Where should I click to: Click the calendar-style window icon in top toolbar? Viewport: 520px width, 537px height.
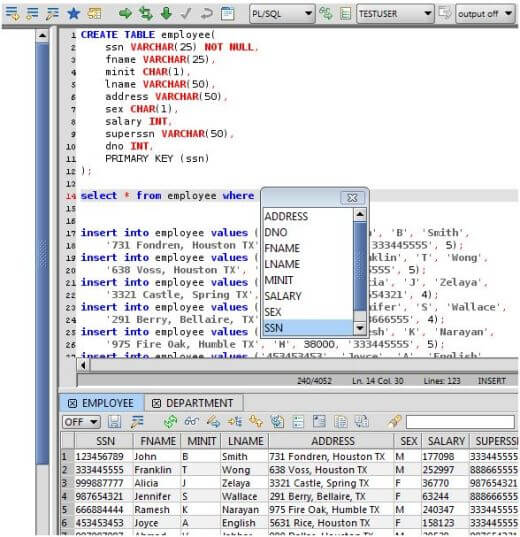coord(227,14)
